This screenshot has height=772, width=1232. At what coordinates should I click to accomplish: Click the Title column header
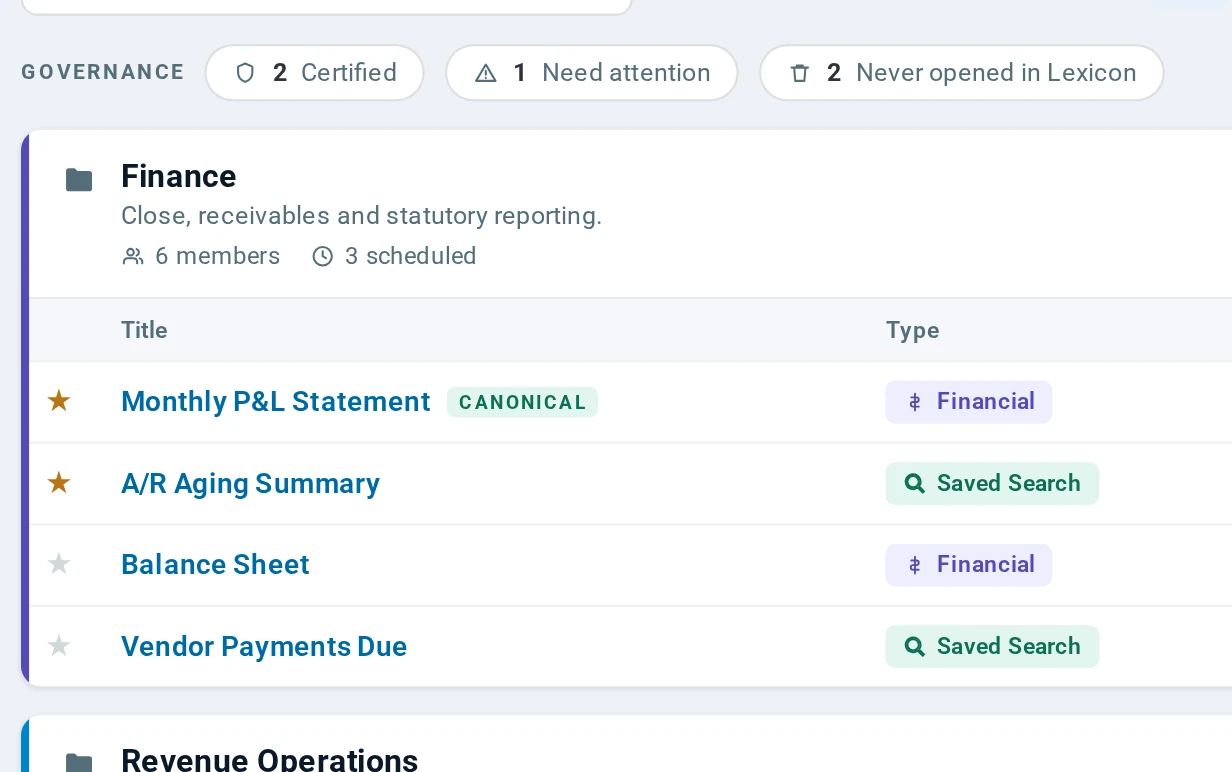click(144, 331)
